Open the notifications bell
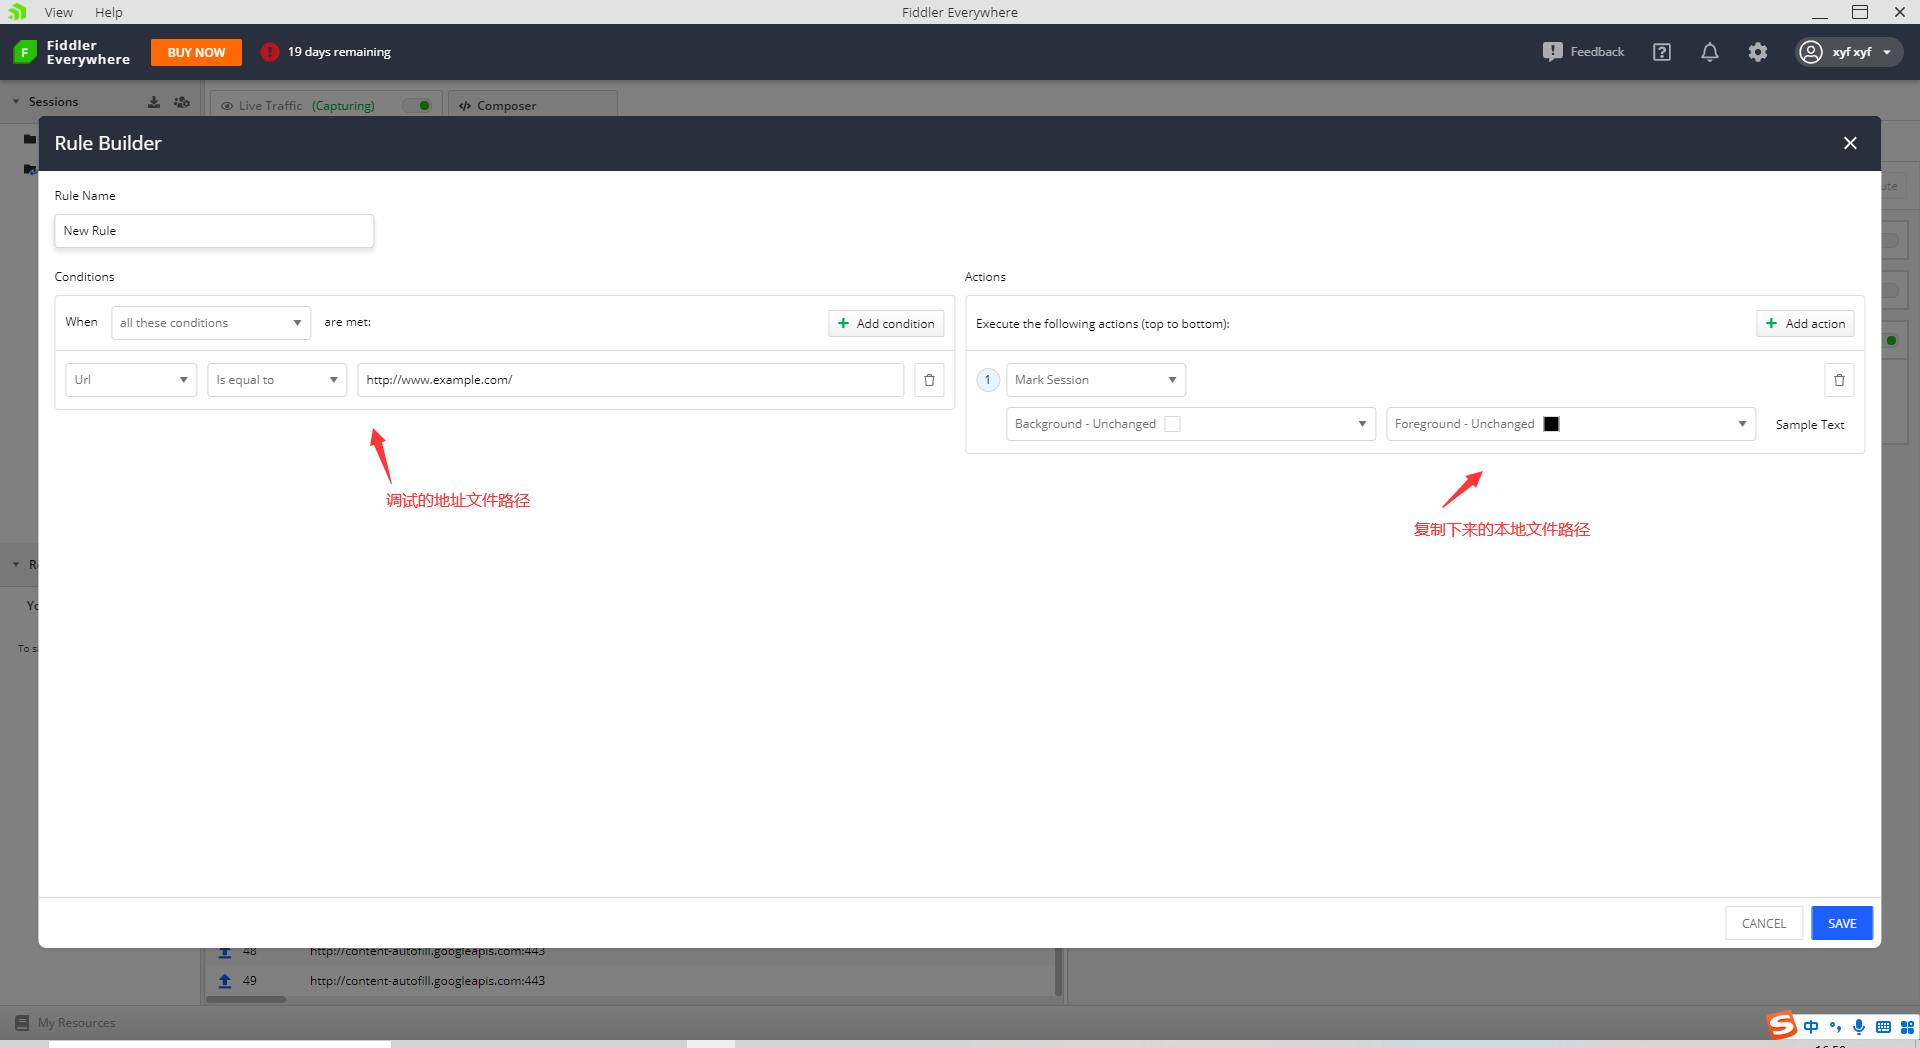Viewport: 1920px width, 1048px height. 1710,52
